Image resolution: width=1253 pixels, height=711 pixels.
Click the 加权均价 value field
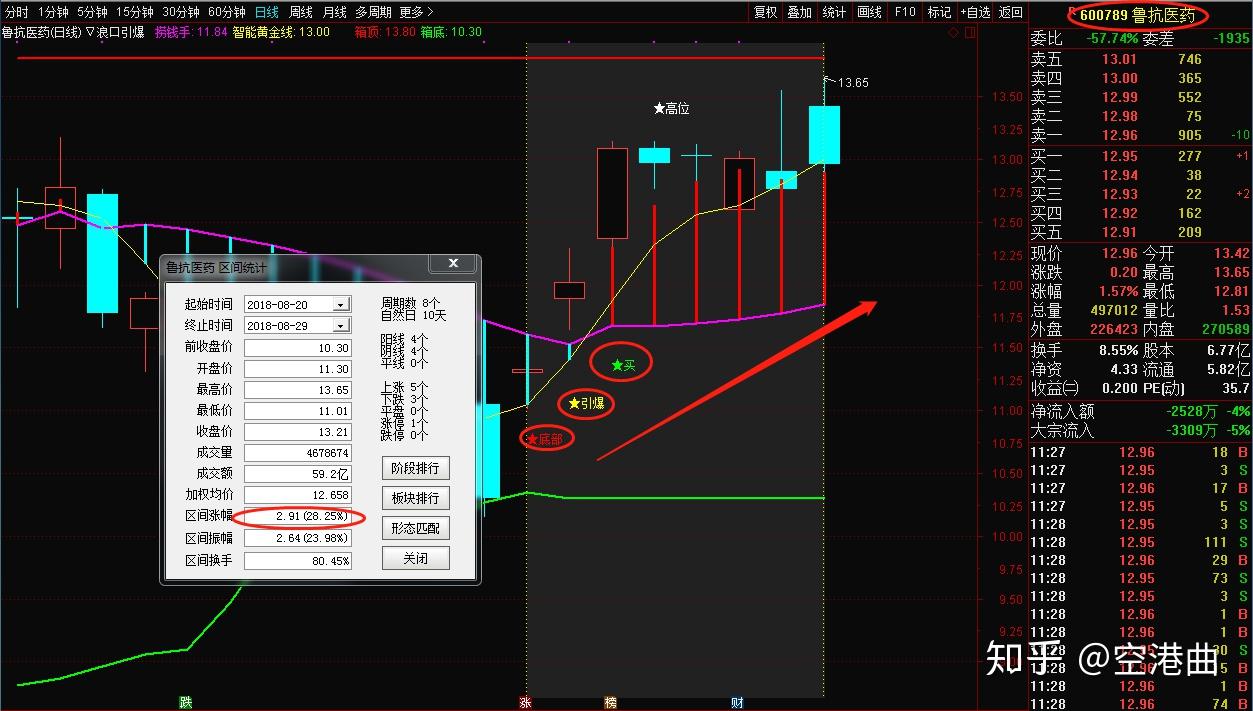point(298,495)
